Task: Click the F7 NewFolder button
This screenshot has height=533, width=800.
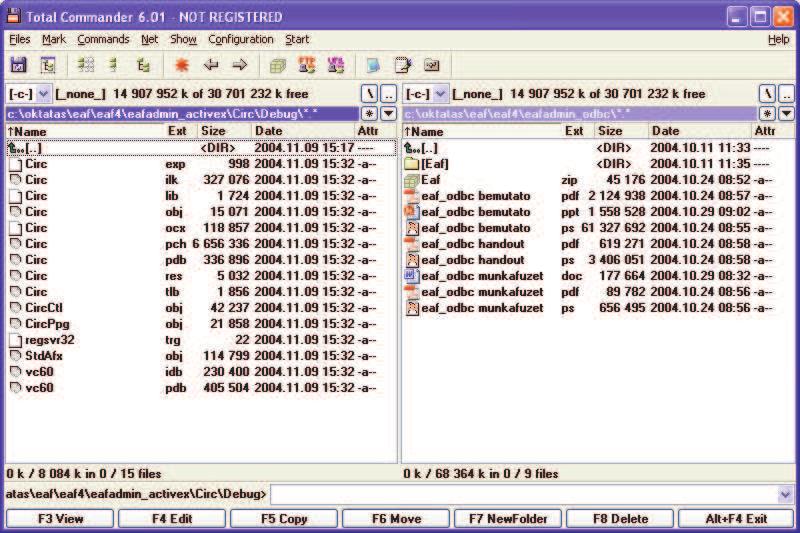Action: [x=508, y=519]
